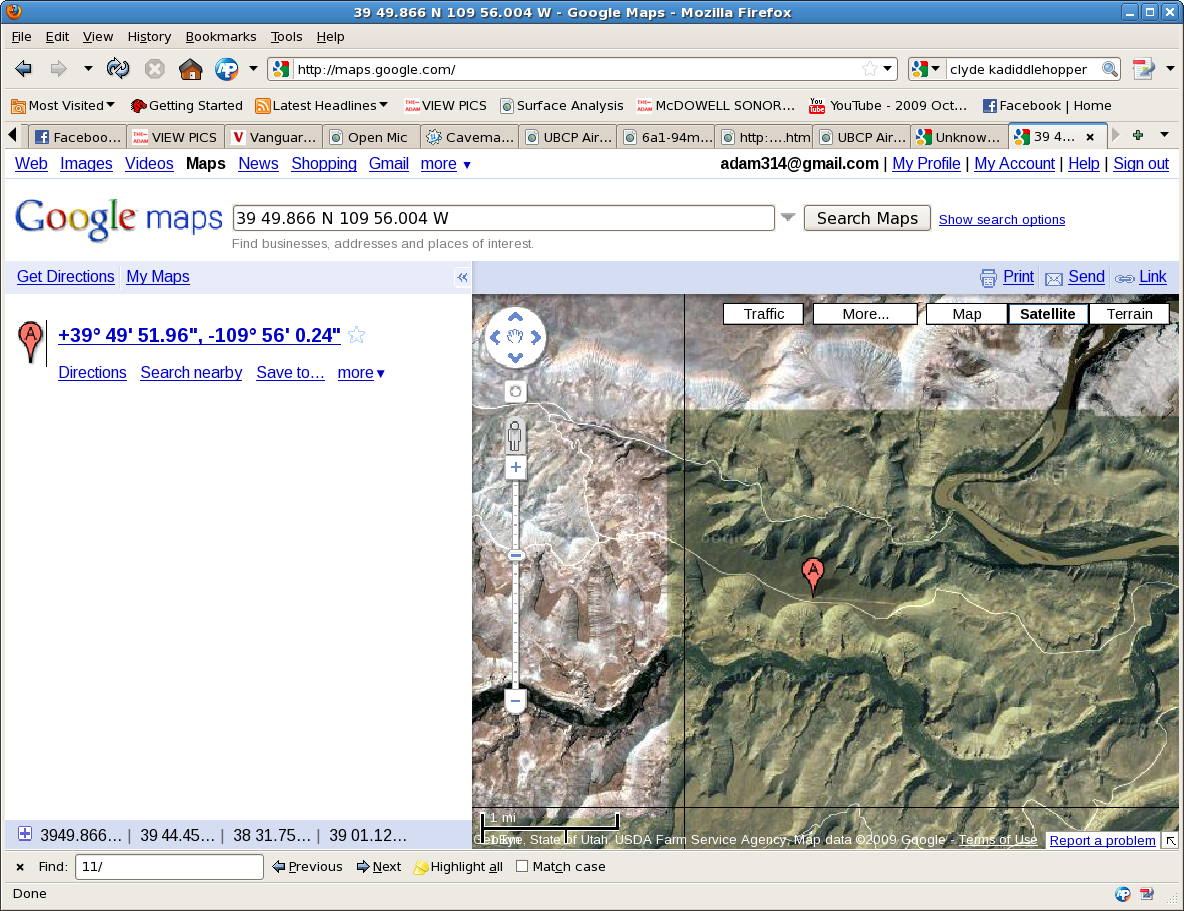Click the map zoom in plus button
Image resolution: width=1184 pixels, height=911 pixels.
(516, 467)
